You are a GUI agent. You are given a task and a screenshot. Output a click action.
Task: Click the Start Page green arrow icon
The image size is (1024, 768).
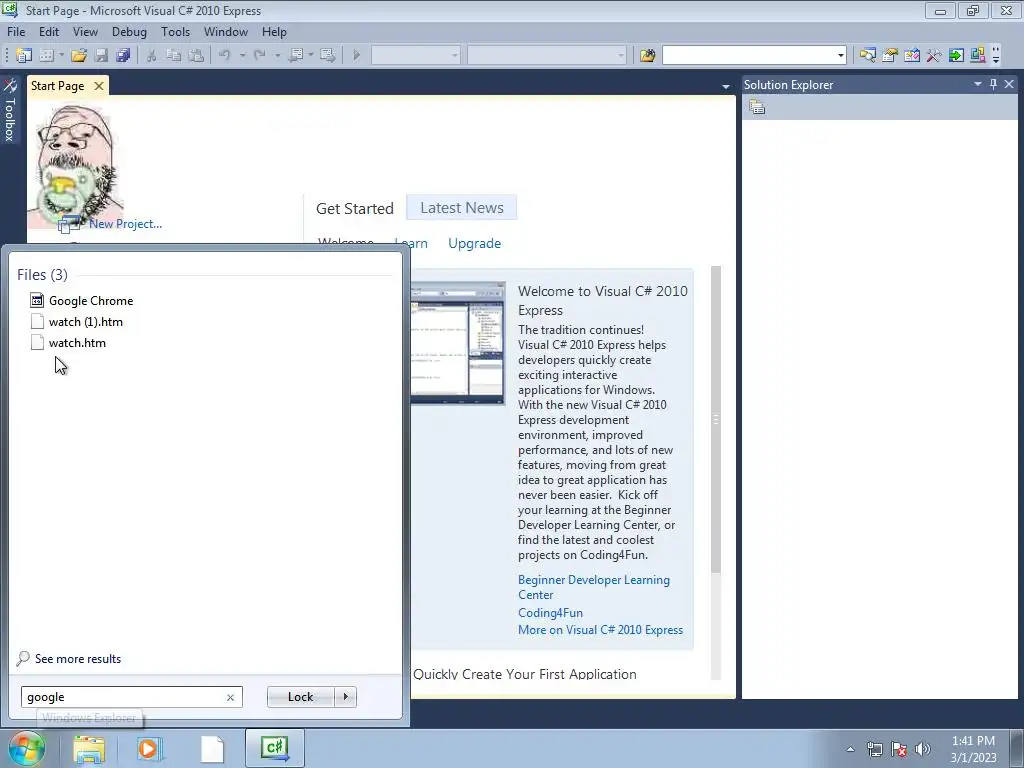click(956, 56)
